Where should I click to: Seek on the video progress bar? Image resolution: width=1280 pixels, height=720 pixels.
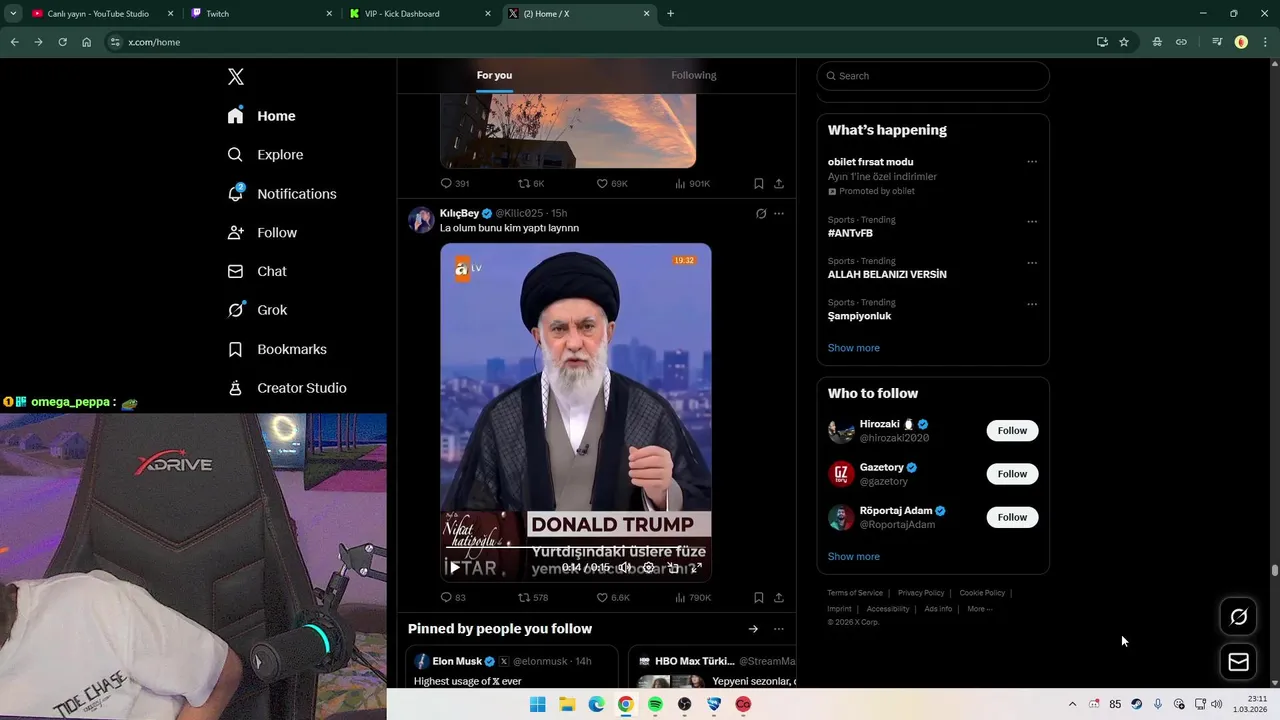(x=576, y=548)
